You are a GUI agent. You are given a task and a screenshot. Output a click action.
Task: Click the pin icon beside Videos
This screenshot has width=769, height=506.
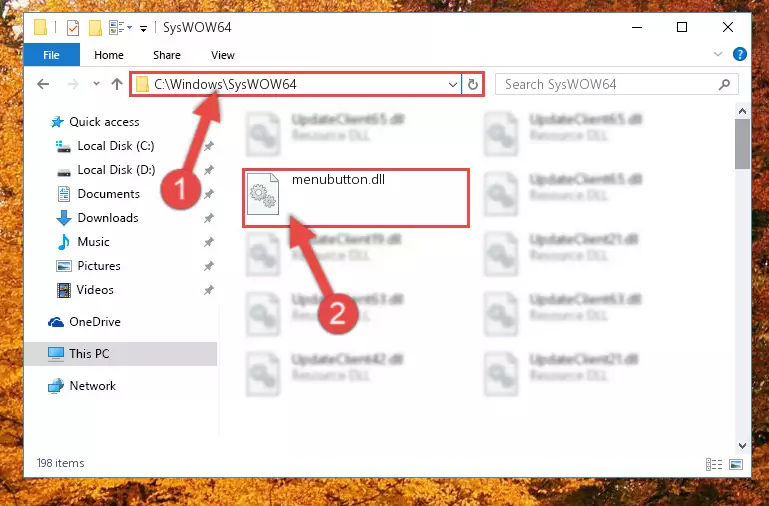(x=209, y=290)
